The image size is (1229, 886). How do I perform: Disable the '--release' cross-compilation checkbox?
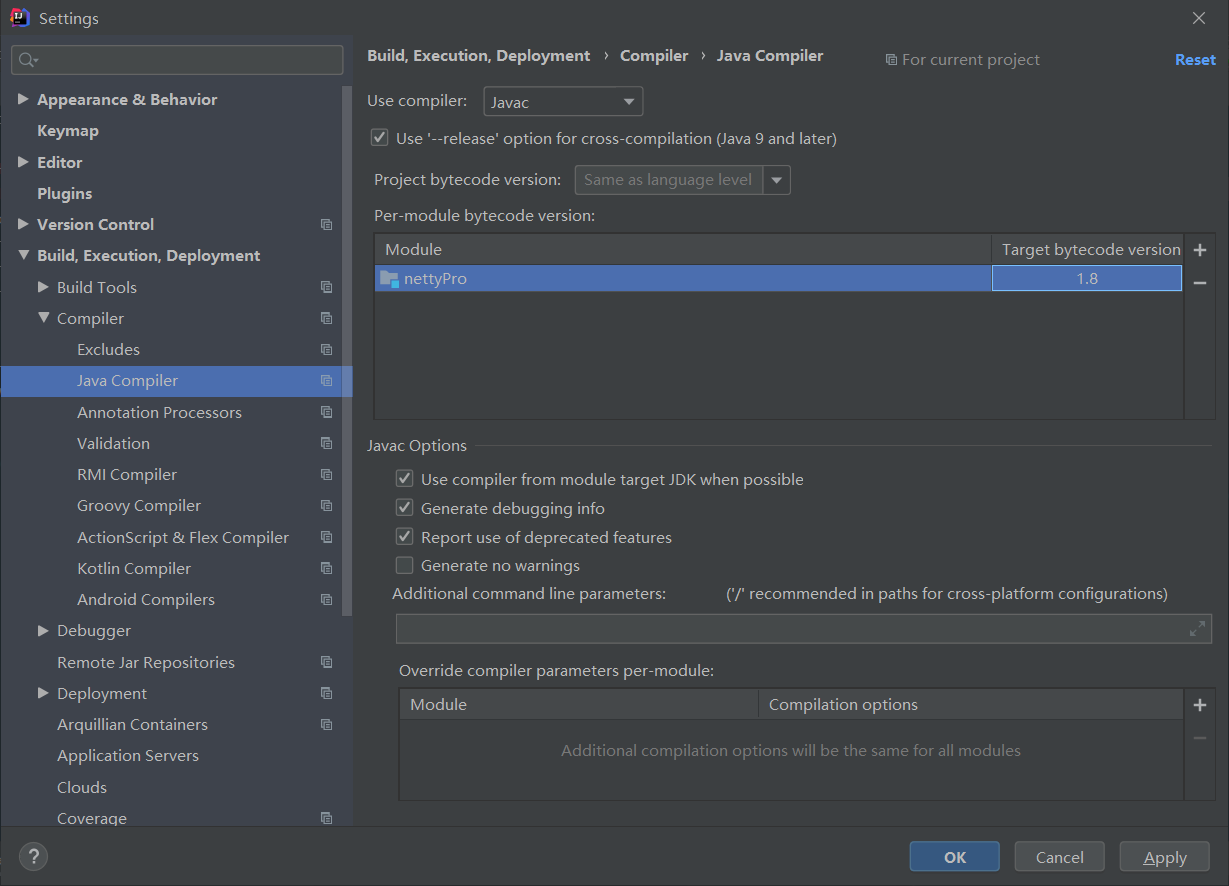[379, 138]
